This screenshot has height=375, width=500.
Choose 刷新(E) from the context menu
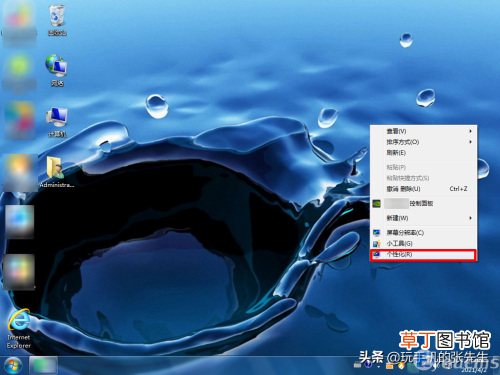[x=424, y=153]
